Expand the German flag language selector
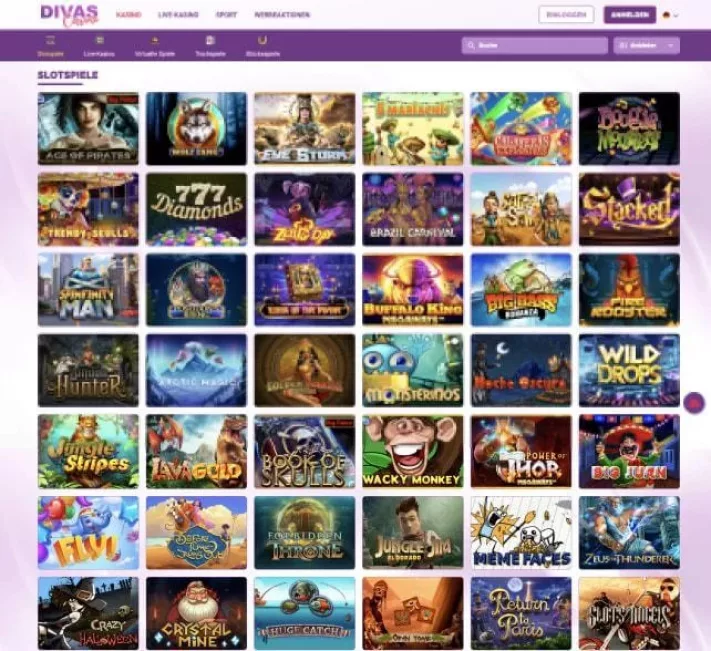The width and height of the screenshot is (711, 651). pos(671,15)
